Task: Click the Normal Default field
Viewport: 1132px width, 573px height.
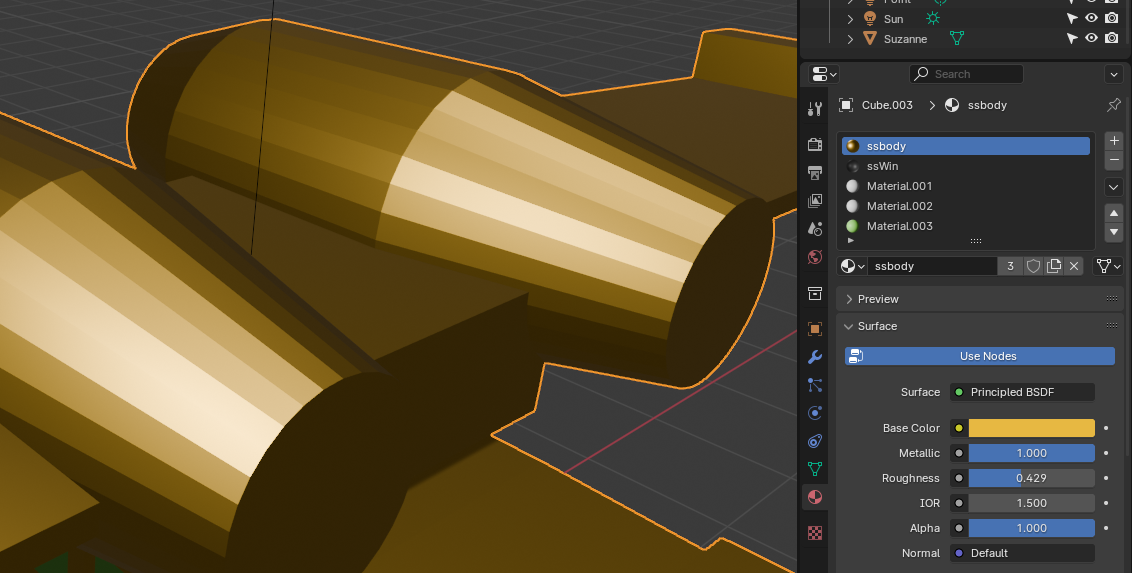Action: coord(1022,553)
